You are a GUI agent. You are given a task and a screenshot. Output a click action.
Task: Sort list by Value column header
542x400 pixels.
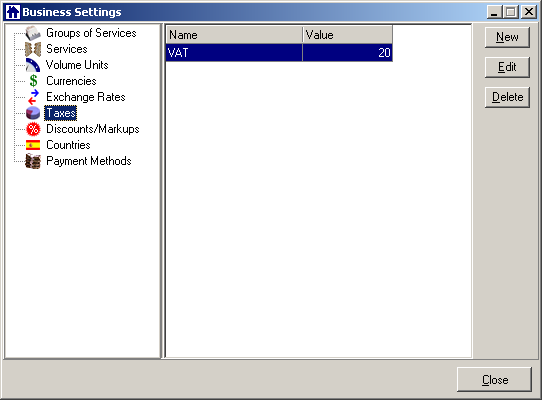tap(347, 35)
